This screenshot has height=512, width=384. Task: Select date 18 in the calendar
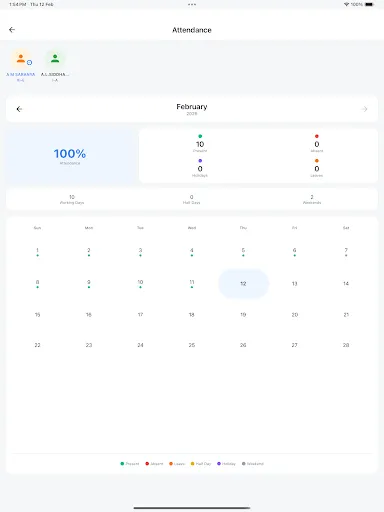coord(192,315)
